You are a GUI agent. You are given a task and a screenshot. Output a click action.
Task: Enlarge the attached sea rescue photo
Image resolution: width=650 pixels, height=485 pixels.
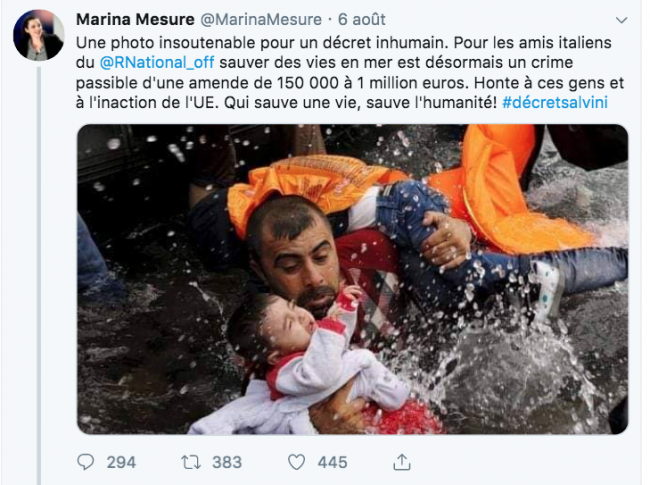[352, 279]
